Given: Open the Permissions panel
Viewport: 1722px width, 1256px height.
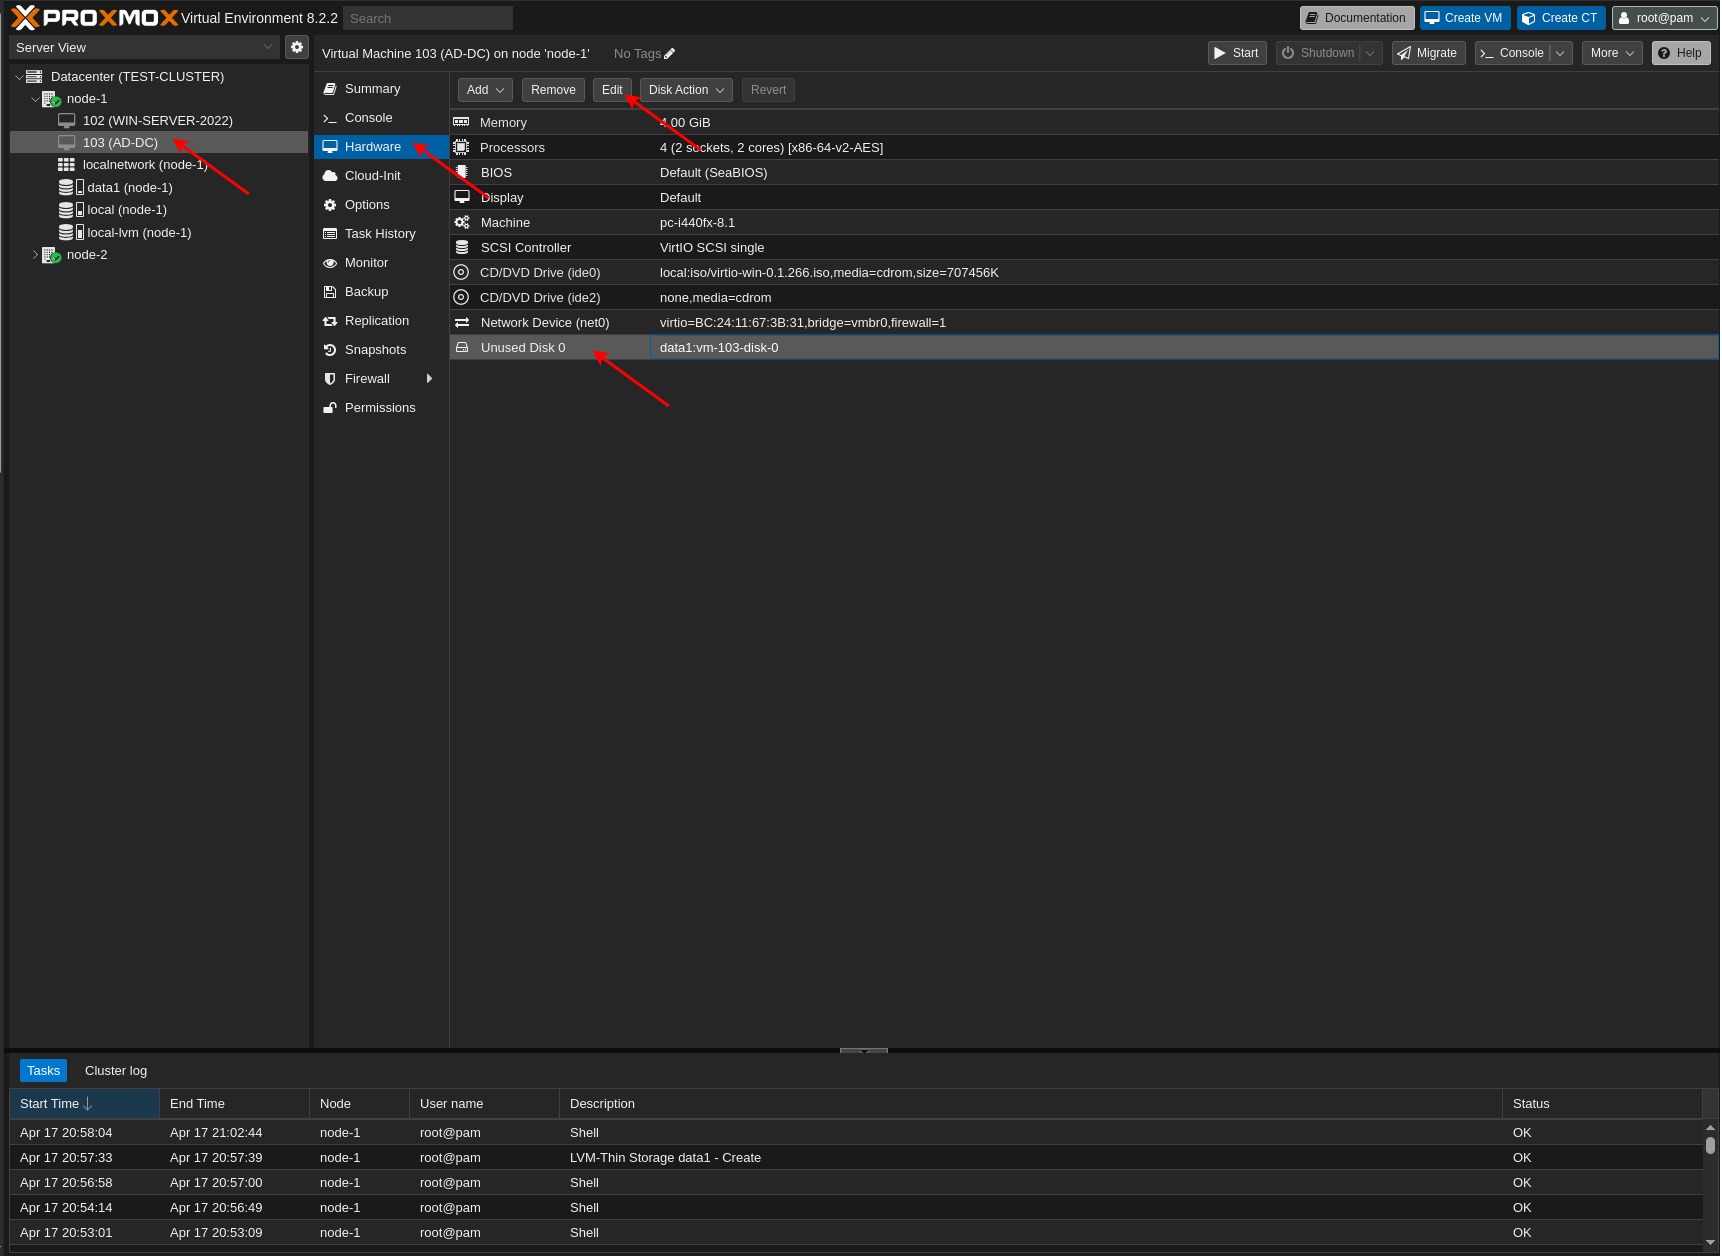Looking at the screenshot, I should (380, 408).
